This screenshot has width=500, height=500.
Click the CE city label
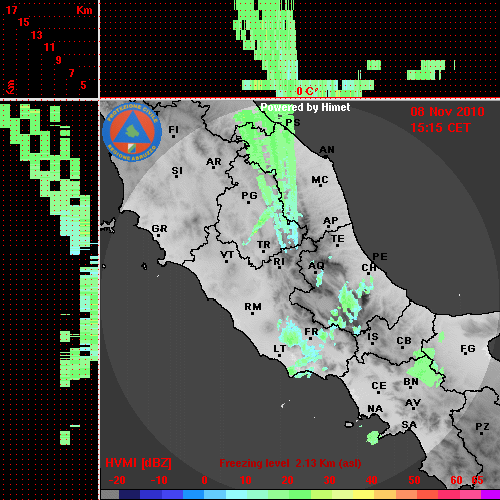point(379,386)
